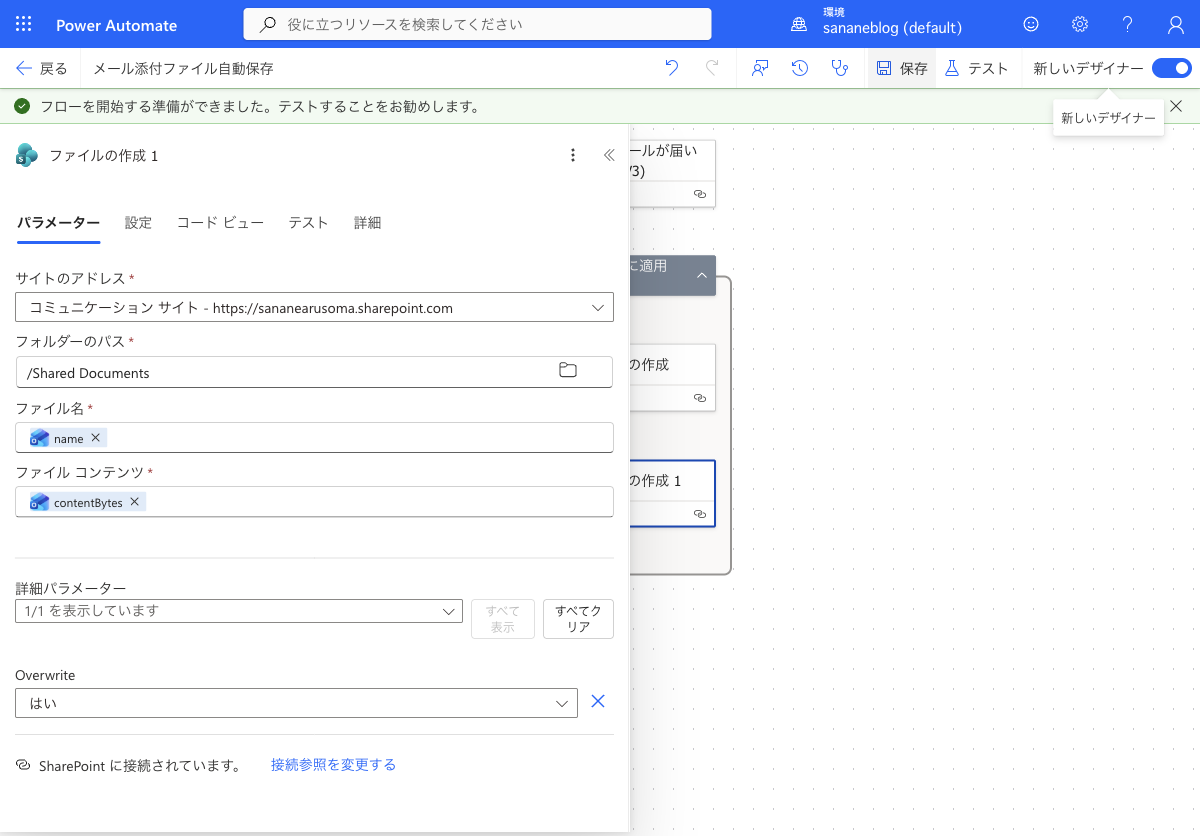Select the パラメーター tab
The height and width of the screenshot is (836, 1200).
click(58, 223)
